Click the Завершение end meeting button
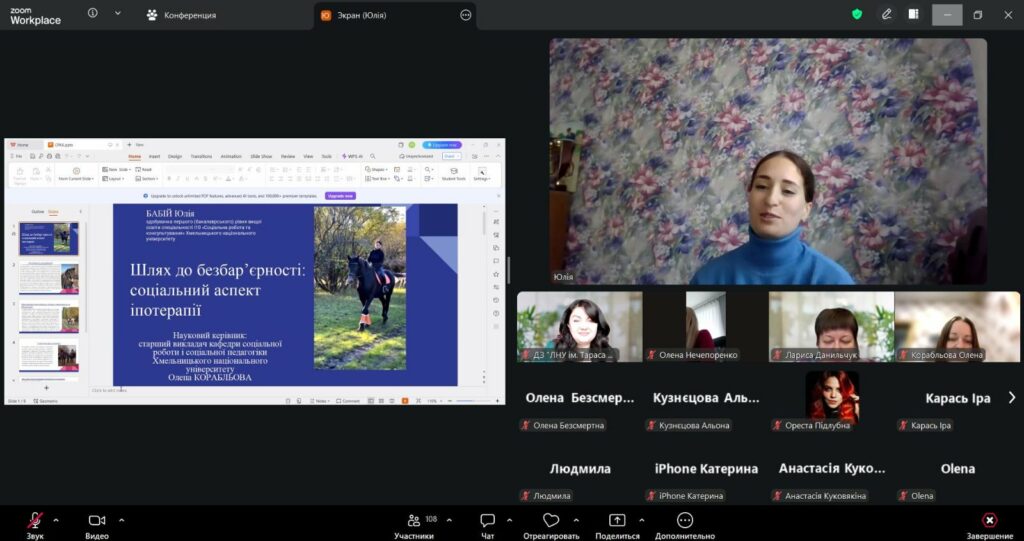 989,526
